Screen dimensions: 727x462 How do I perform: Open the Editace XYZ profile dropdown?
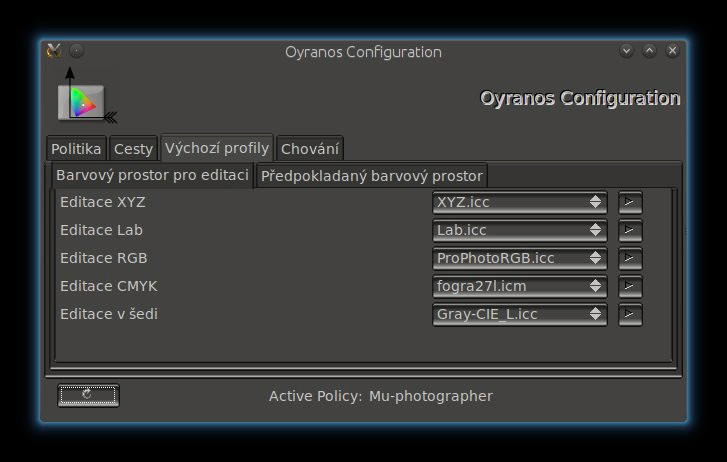[x=520, y=202]
